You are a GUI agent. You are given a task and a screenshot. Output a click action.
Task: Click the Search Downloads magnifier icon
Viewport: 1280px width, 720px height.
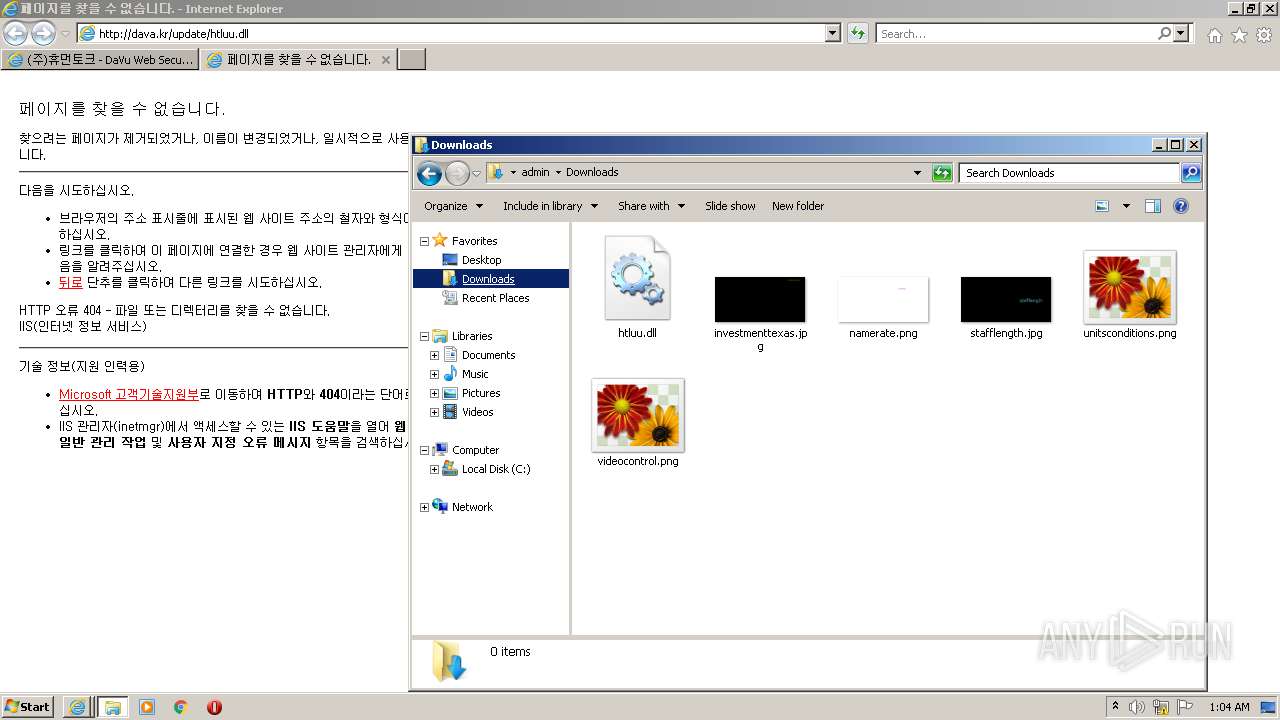tap(1191, 173)
